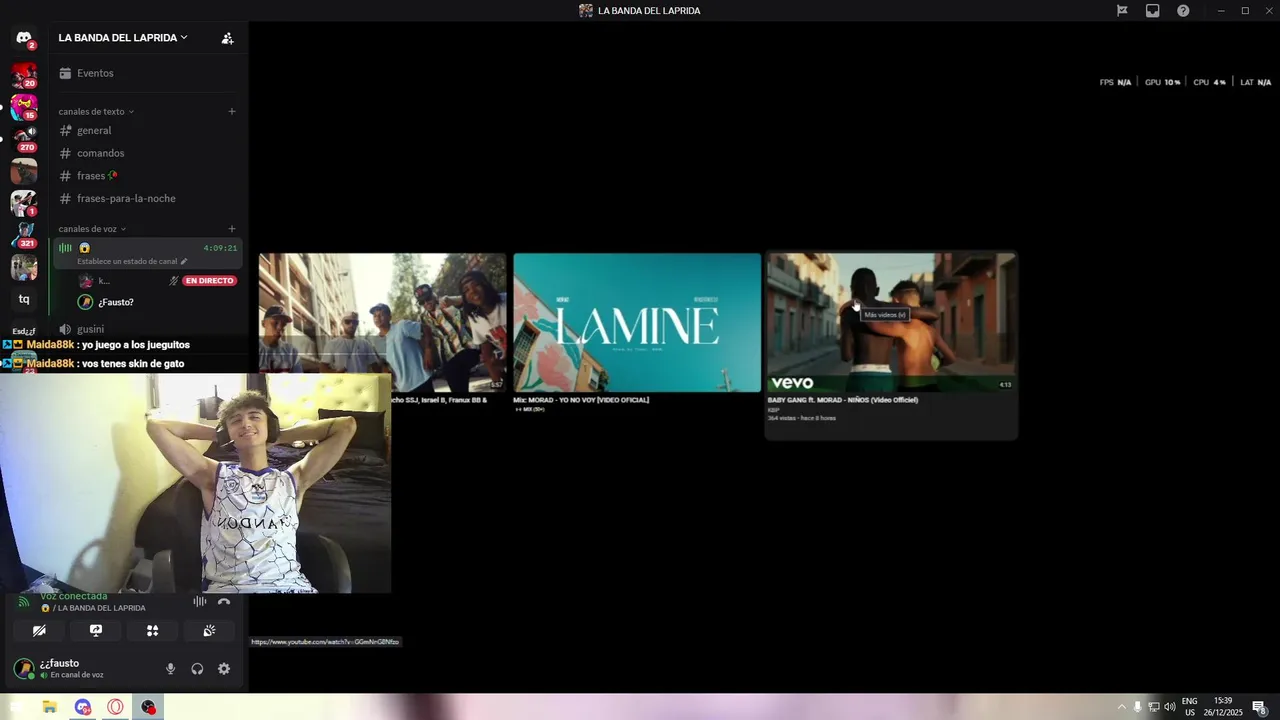Click 'Voz conectada' connection status
This screenshot has height=720, width=1280.
pyautogui.click(x=73, y=597)
